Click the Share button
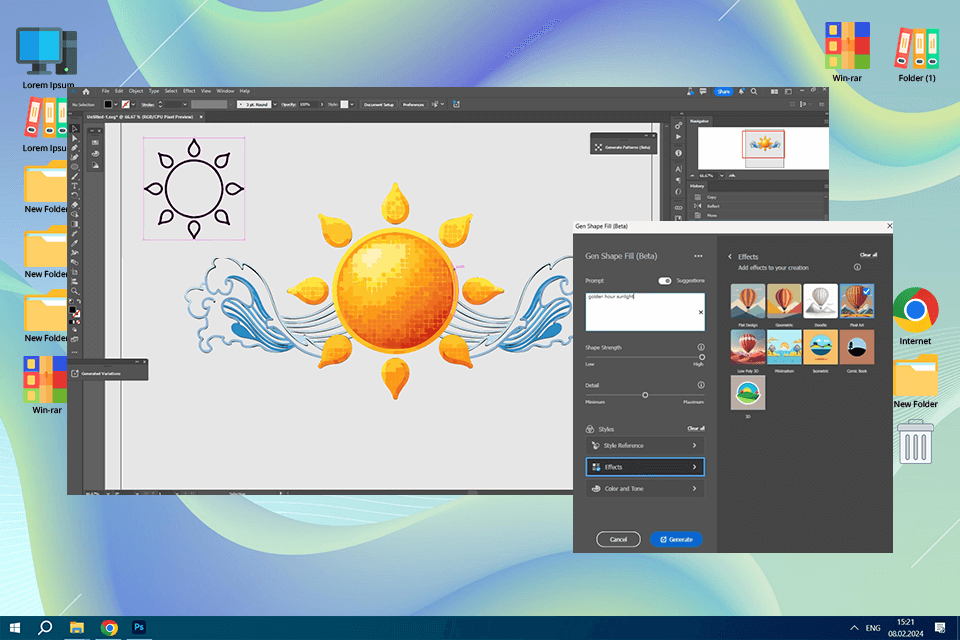960x640 pixels. (724, 91)
